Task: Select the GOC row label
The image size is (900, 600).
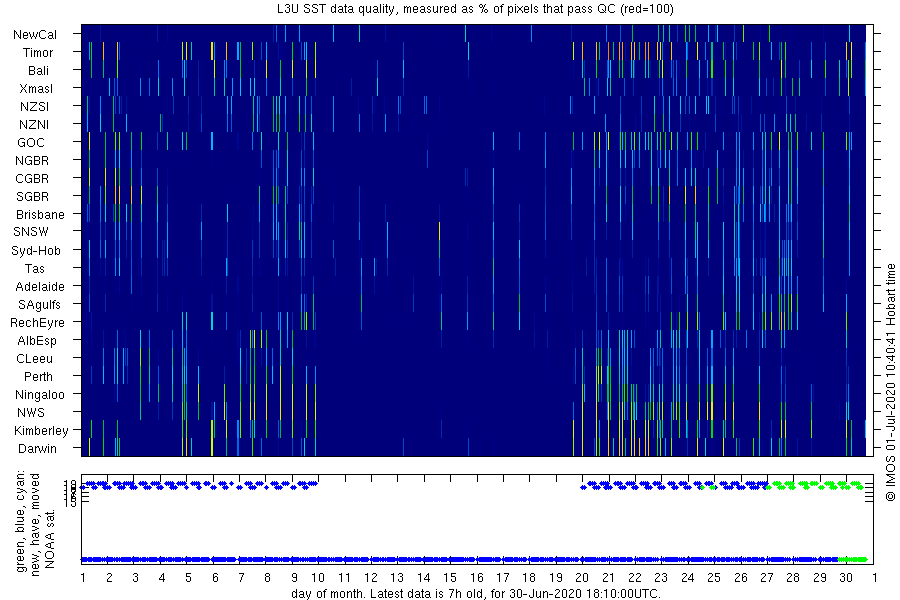Action: pyautogui.click(x=31, y=142)
